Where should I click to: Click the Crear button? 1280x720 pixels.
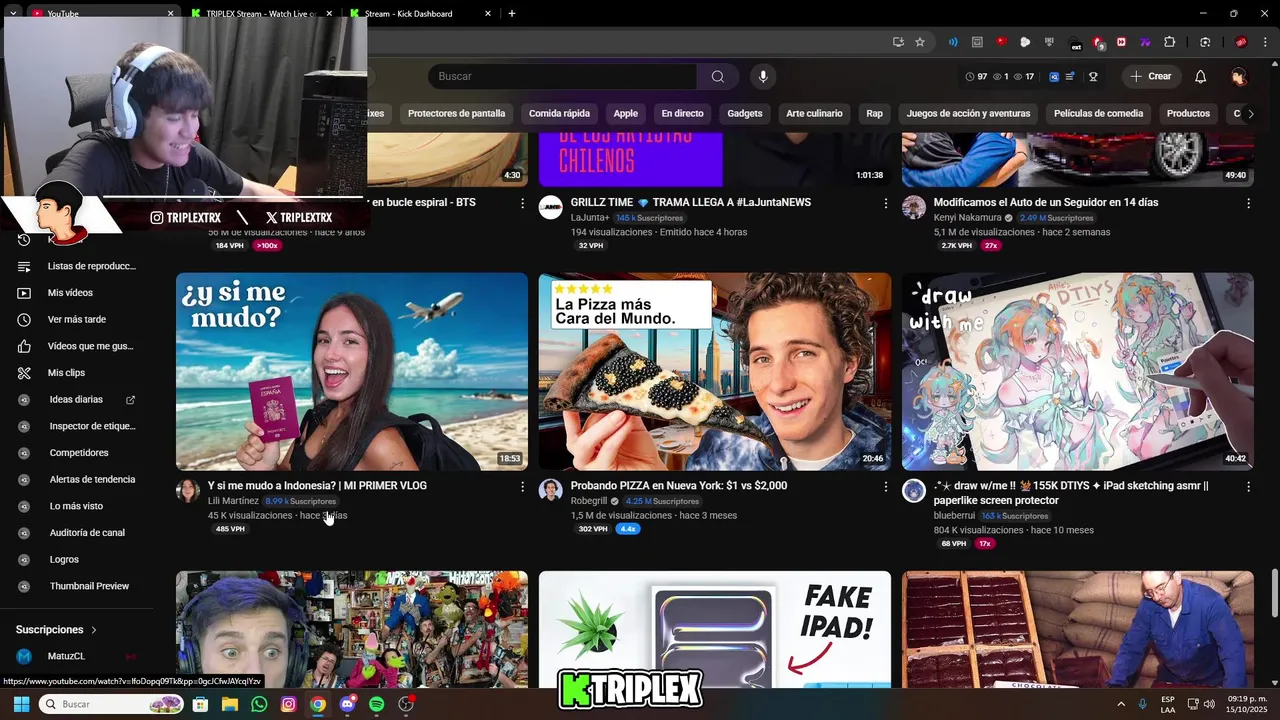tap(1151, 76)
